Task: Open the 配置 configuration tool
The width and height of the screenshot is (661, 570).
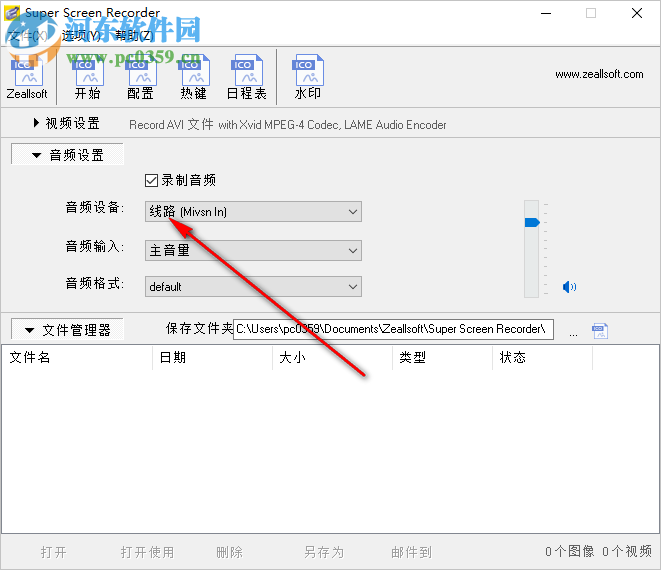Action: pyautogui.click(x=141, y=77)
